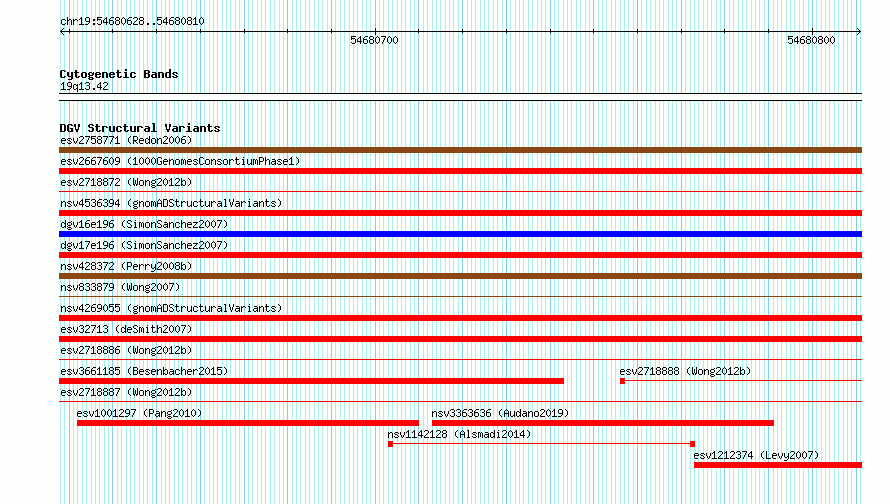Open variant esv3661185 (Besenbacher2015)
This screenshot has width=890, height=504.
(144, 371)
